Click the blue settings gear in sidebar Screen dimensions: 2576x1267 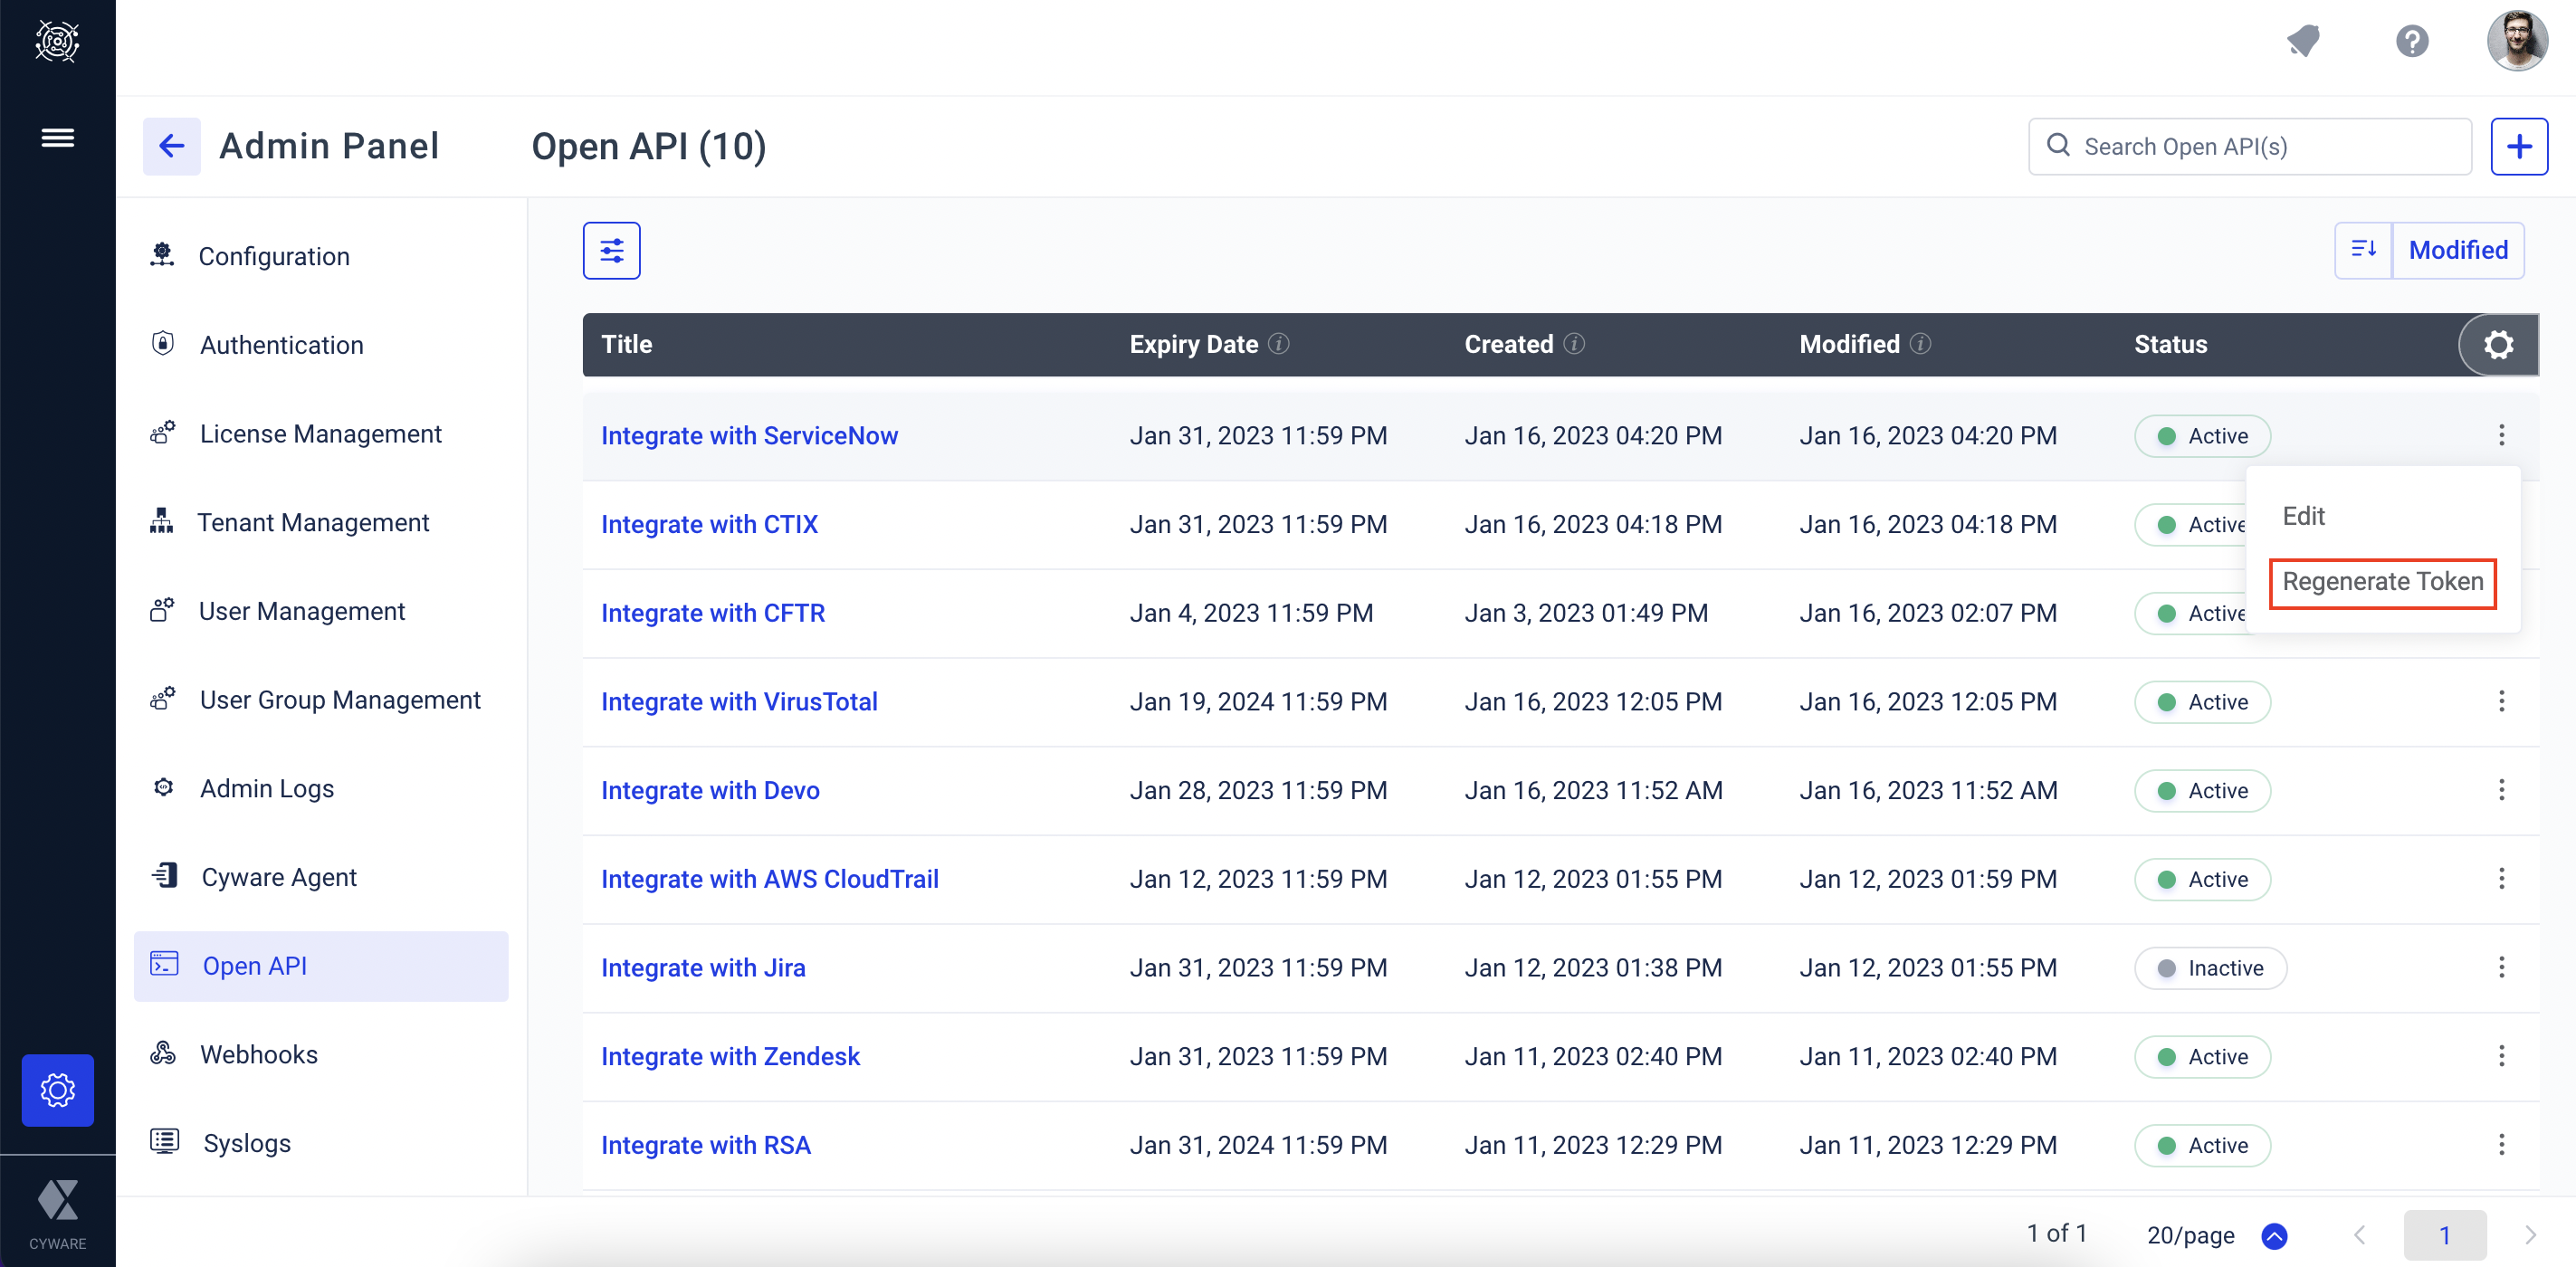(57, 1090)
